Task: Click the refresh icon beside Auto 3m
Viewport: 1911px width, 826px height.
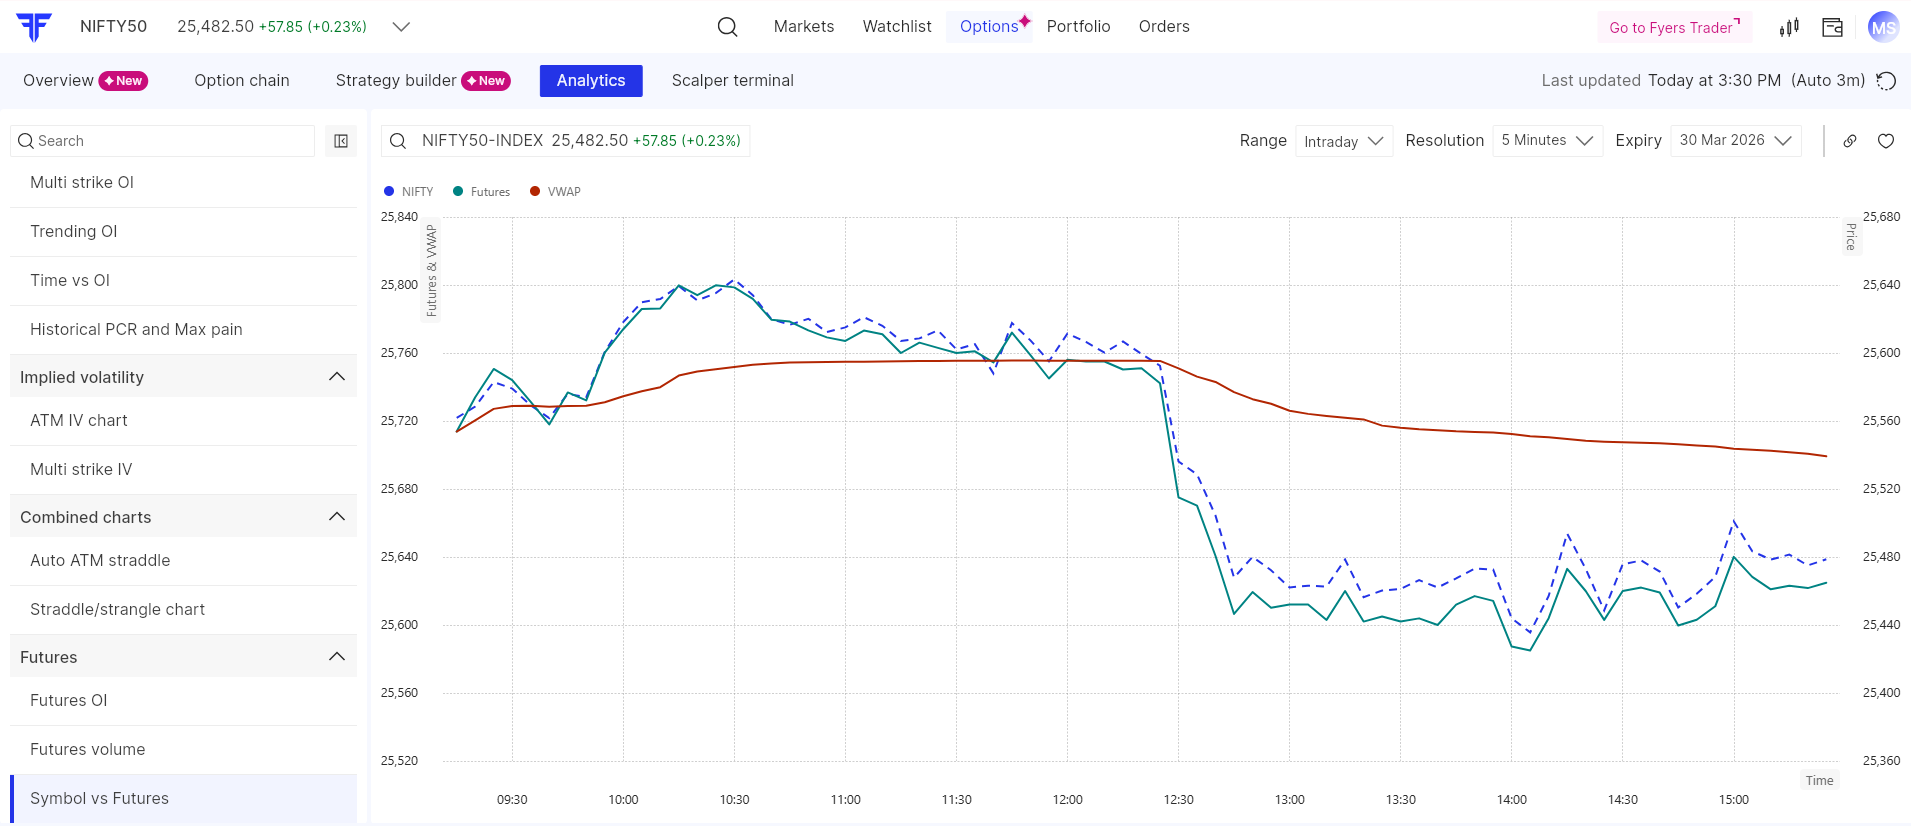Action: pos(1886,81)
